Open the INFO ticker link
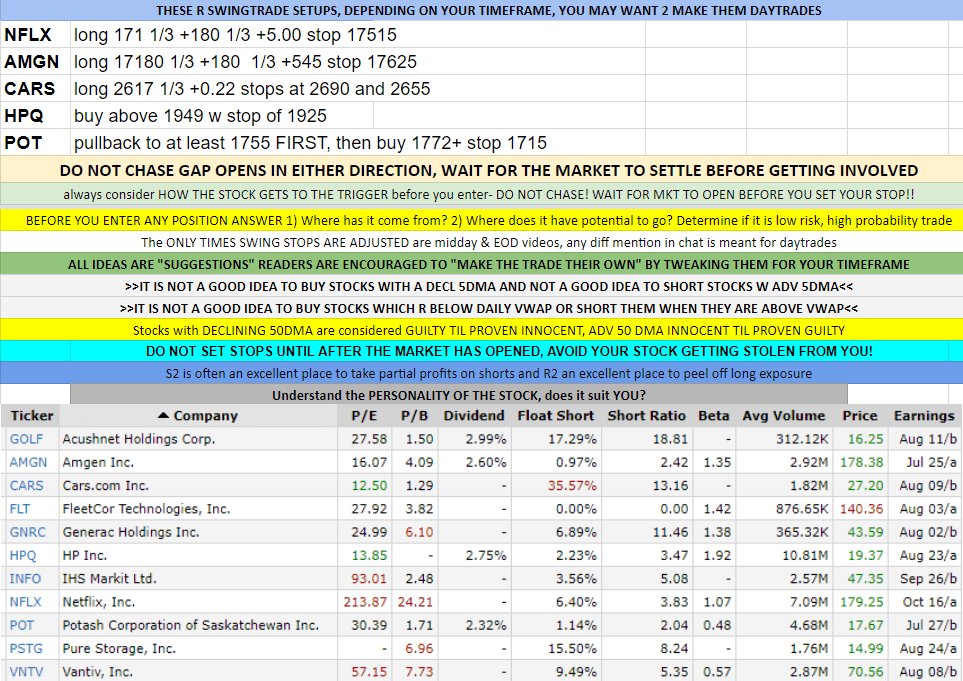Viewport: 963px width, 681px height. click(26, 579)
